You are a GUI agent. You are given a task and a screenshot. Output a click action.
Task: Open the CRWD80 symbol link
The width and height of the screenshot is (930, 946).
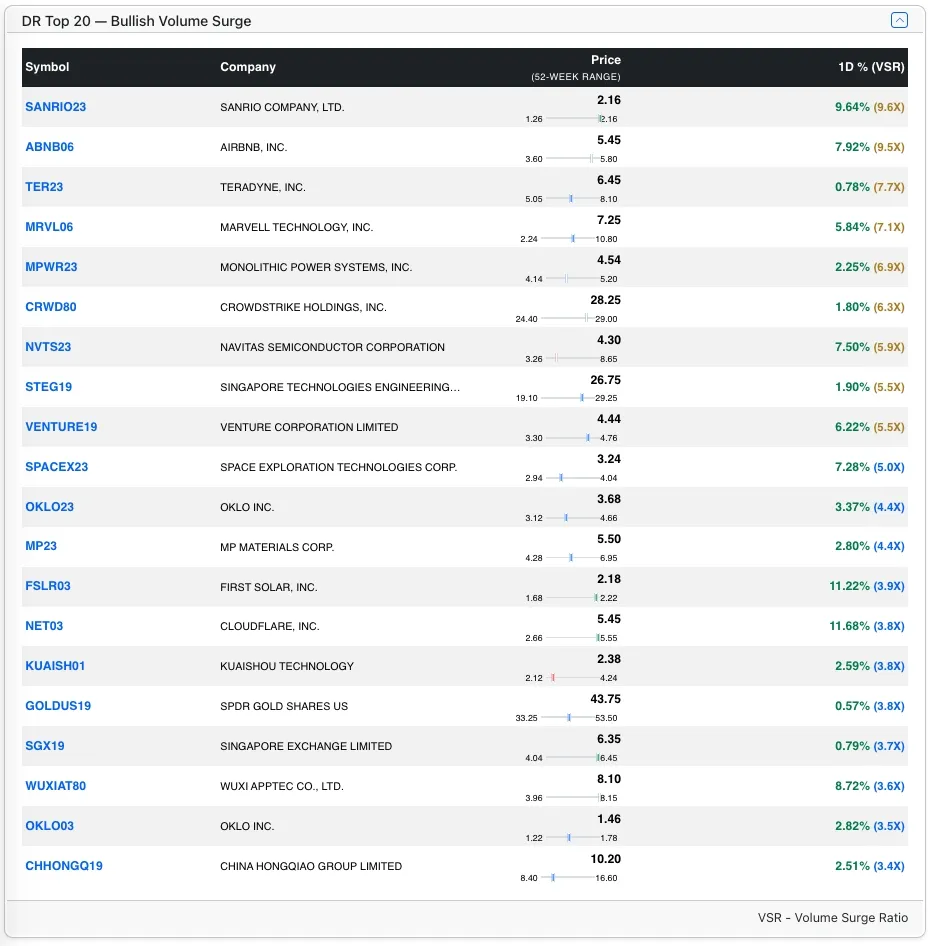(51, 306)
